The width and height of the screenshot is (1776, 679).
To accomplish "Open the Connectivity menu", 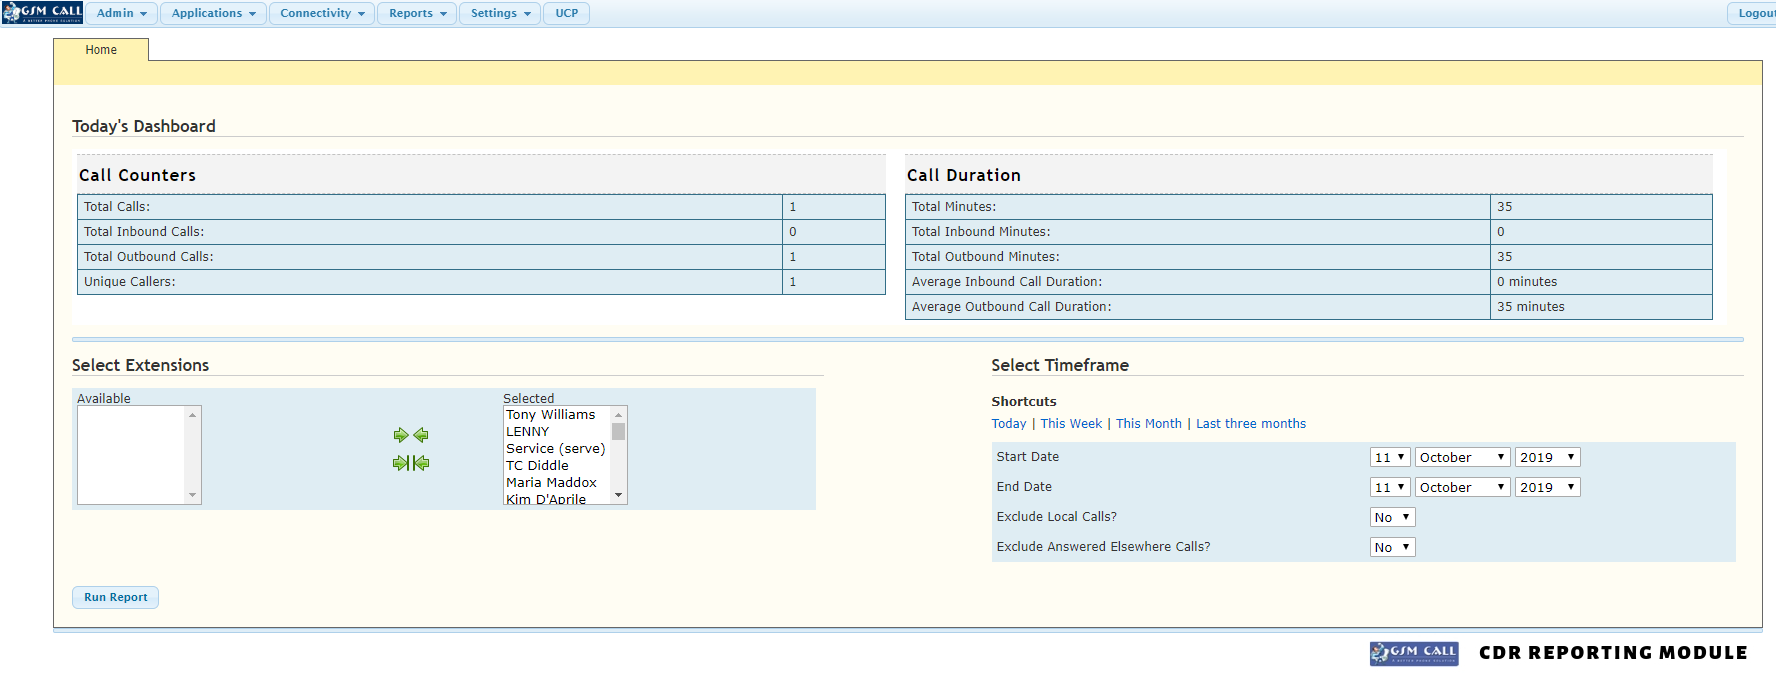I will tap(322, 13).
